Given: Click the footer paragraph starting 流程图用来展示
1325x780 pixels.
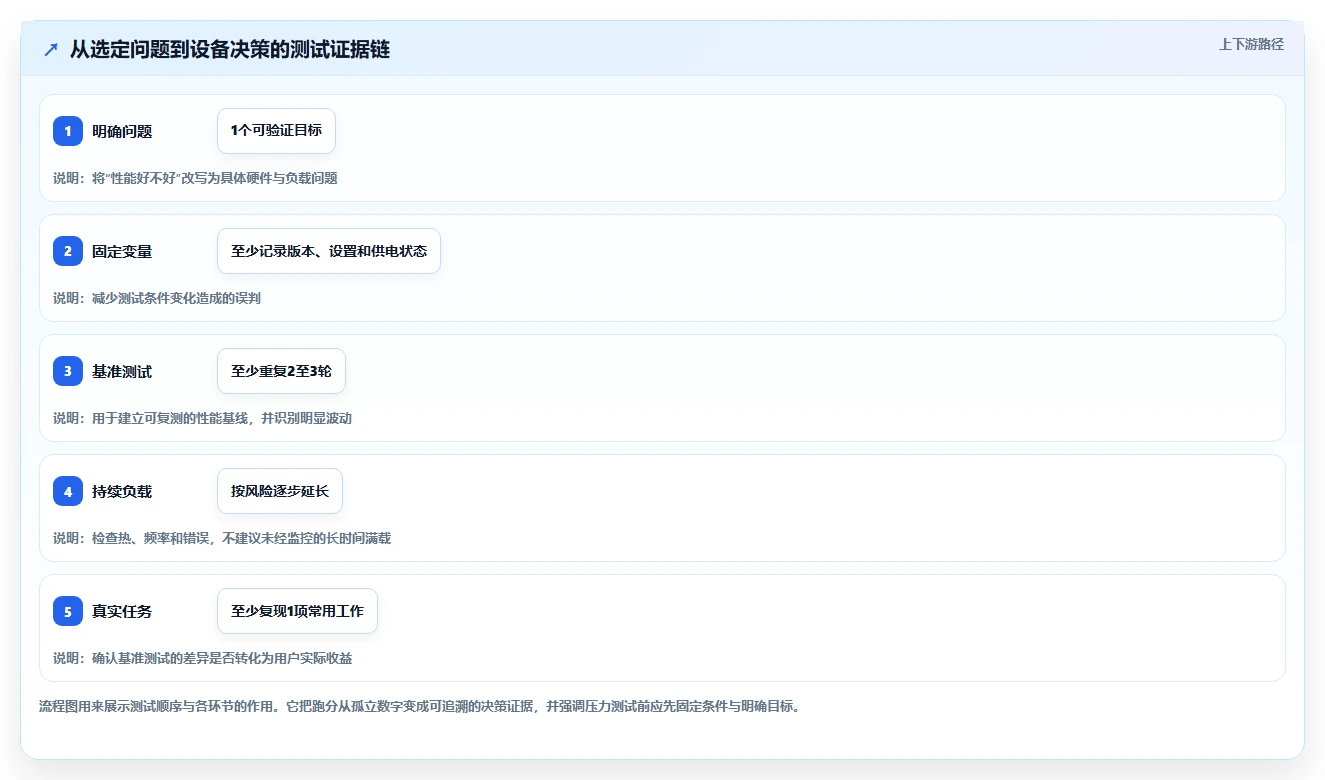Looking at the screenshot, I should pyautogui.click(x=419, y=706).
